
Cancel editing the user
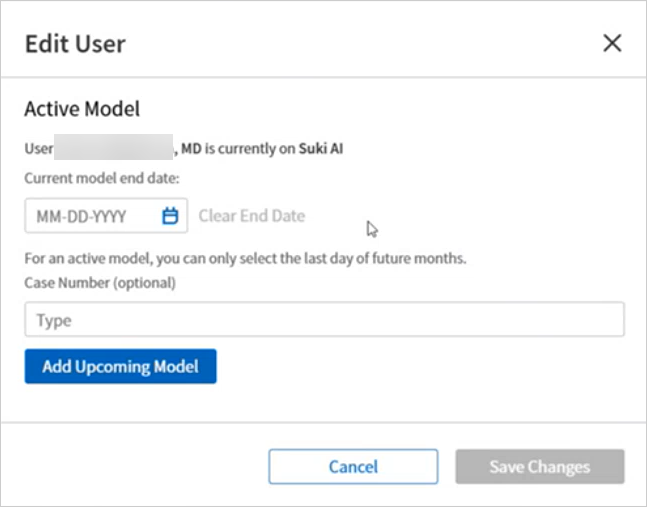click(x=353, y=466)
